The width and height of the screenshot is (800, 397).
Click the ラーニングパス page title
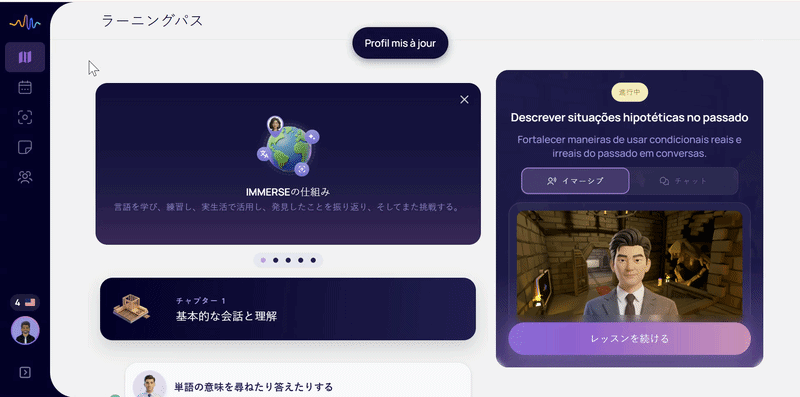click(153, 20)
